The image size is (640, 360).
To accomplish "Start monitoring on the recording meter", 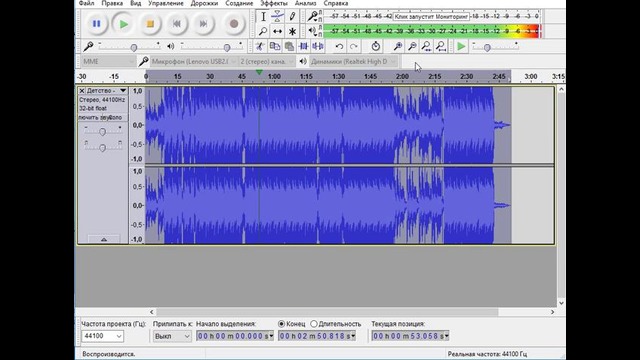I will coord(431,17).
